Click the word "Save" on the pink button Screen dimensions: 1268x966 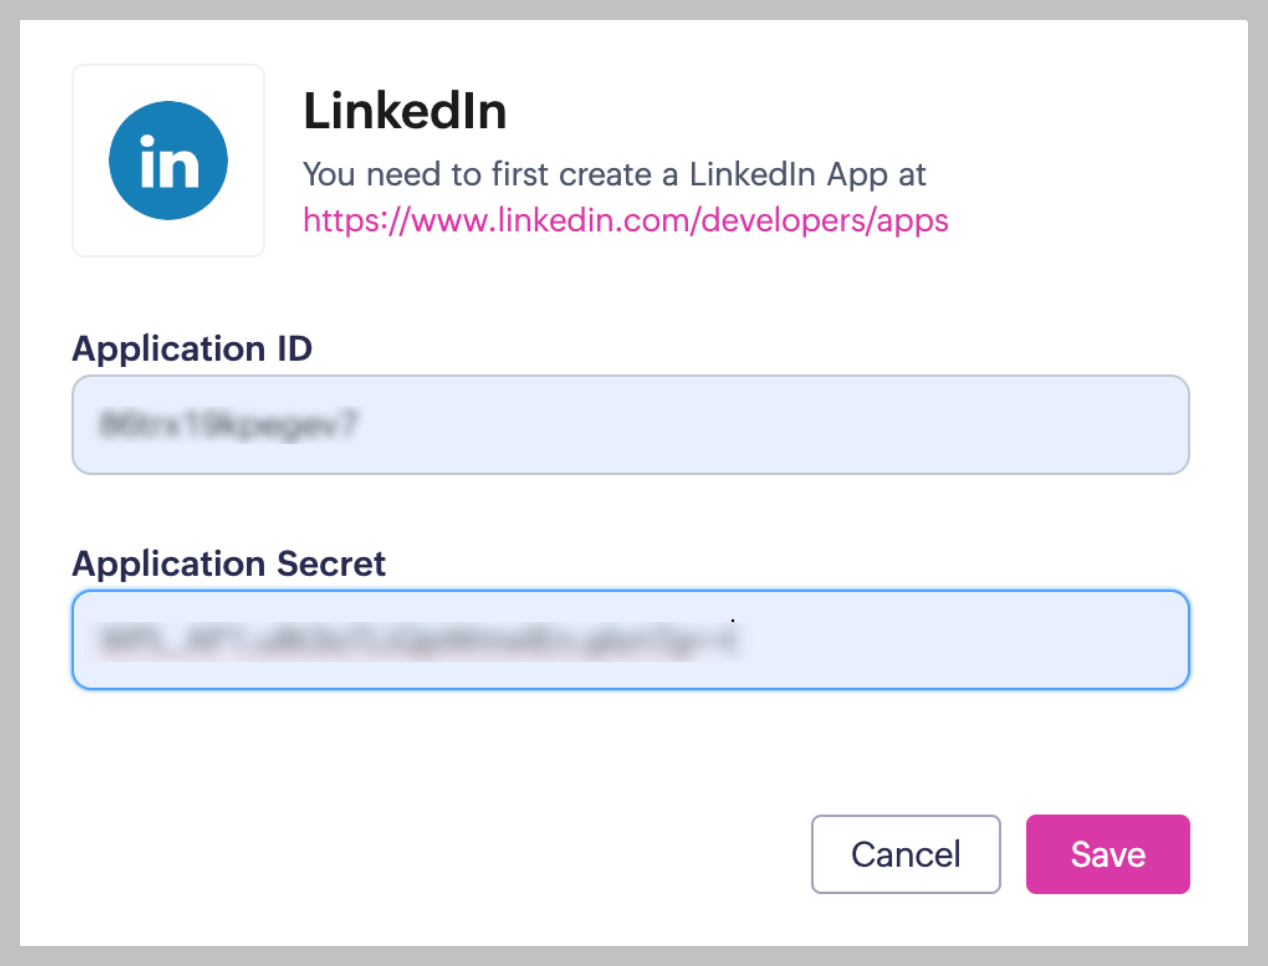pyautogui.click(x=1108, y=854)
